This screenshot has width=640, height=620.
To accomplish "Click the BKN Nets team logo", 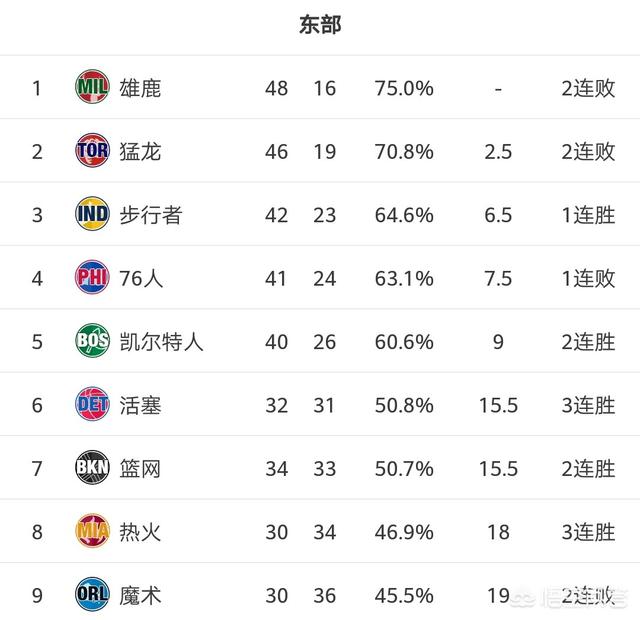I will (92, 468).
